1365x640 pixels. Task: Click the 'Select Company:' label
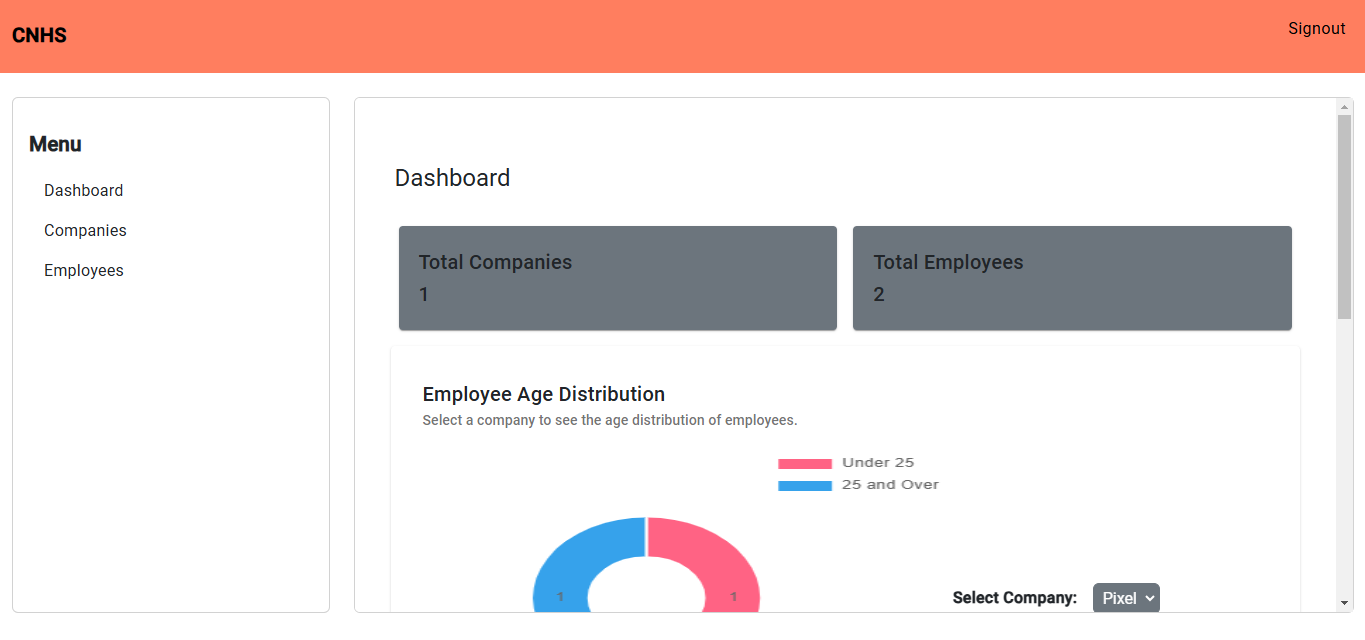[x=1015, y=598]
